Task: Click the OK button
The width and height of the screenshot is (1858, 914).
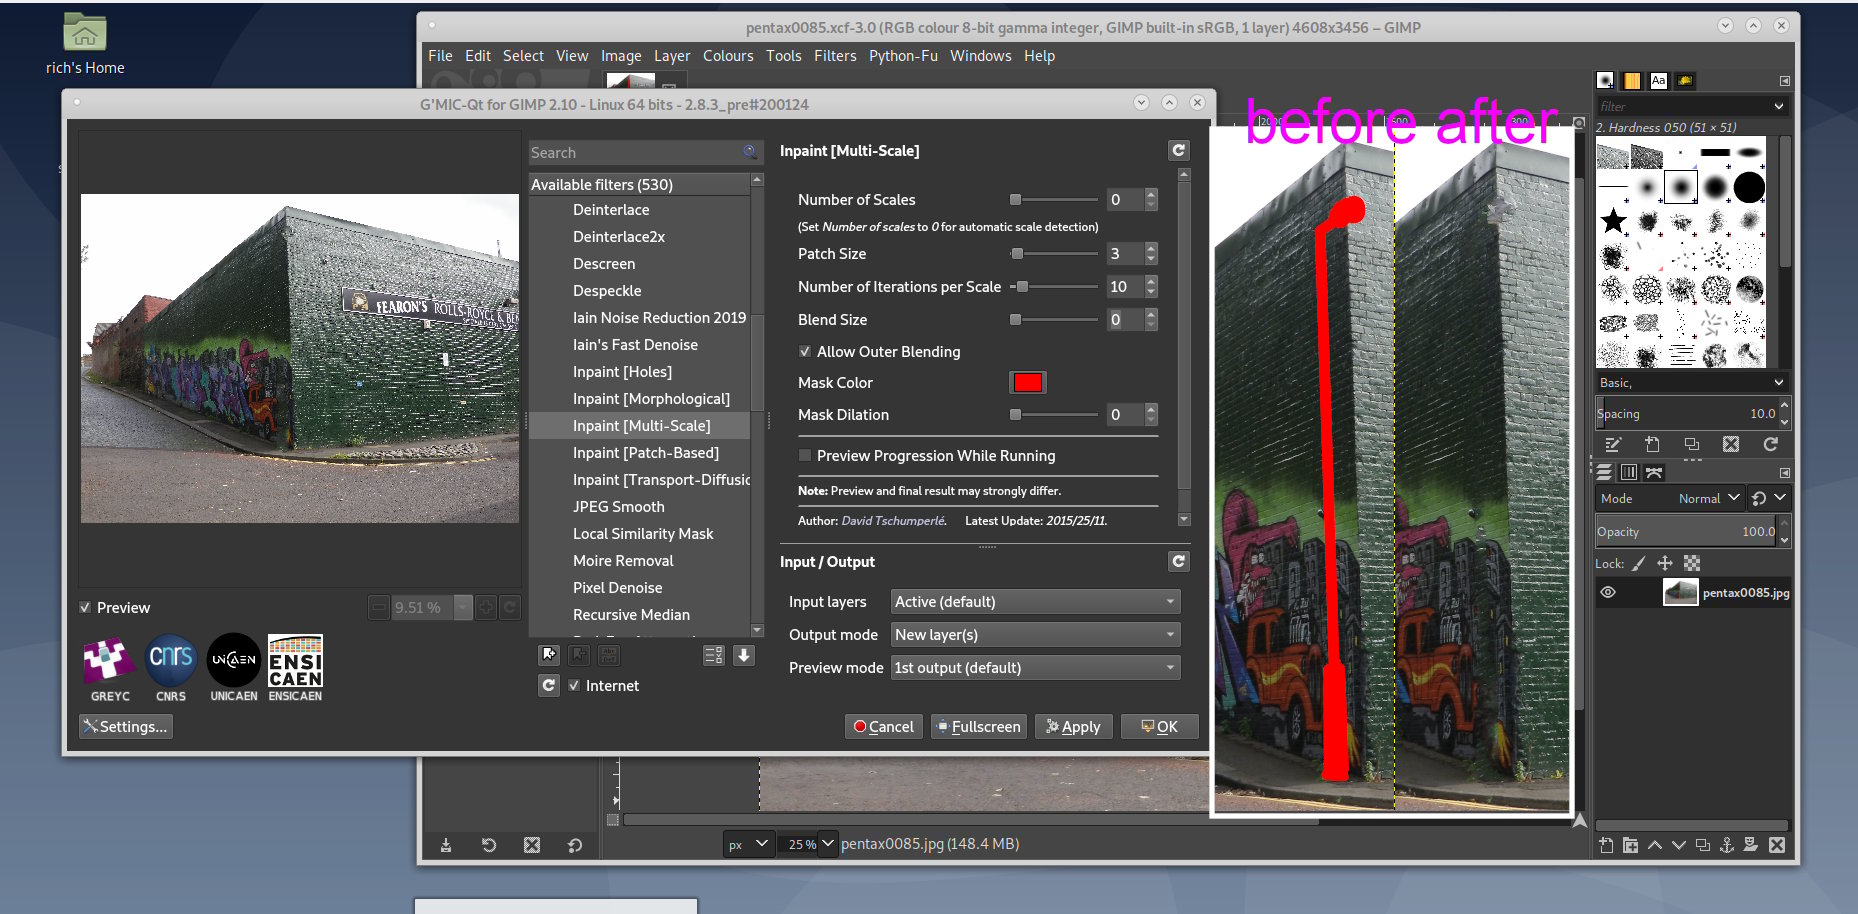Action: [1160, 727]
